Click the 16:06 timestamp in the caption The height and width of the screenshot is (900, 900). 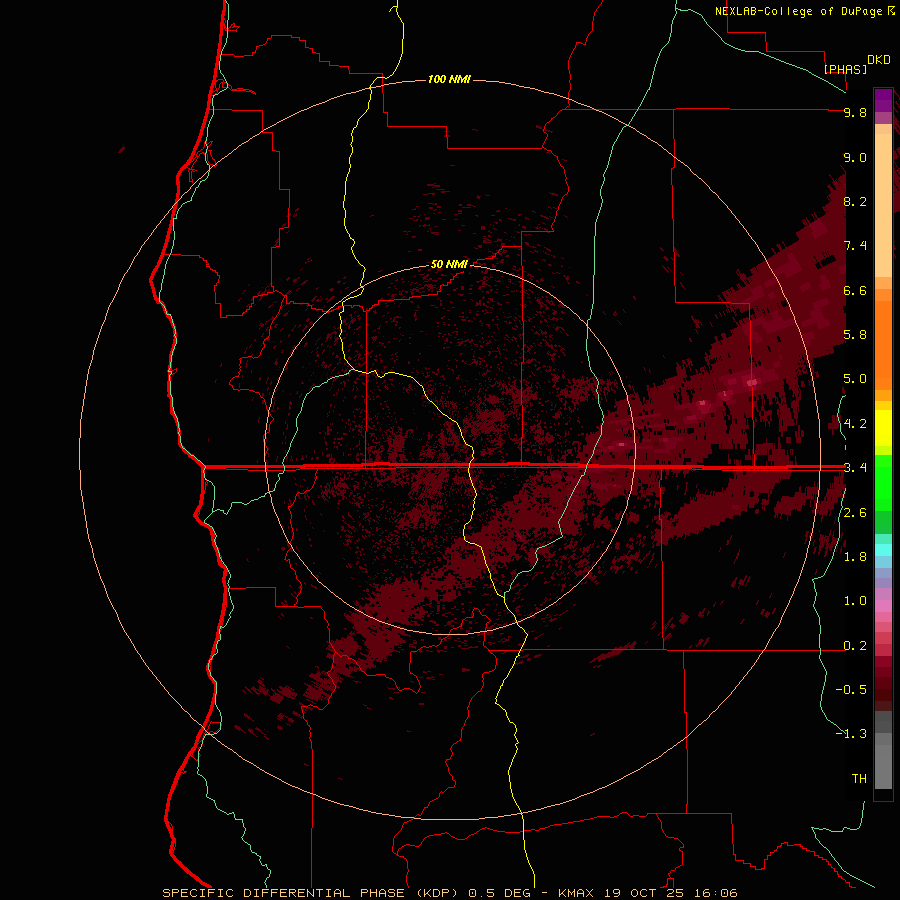[x=716, y=893]
